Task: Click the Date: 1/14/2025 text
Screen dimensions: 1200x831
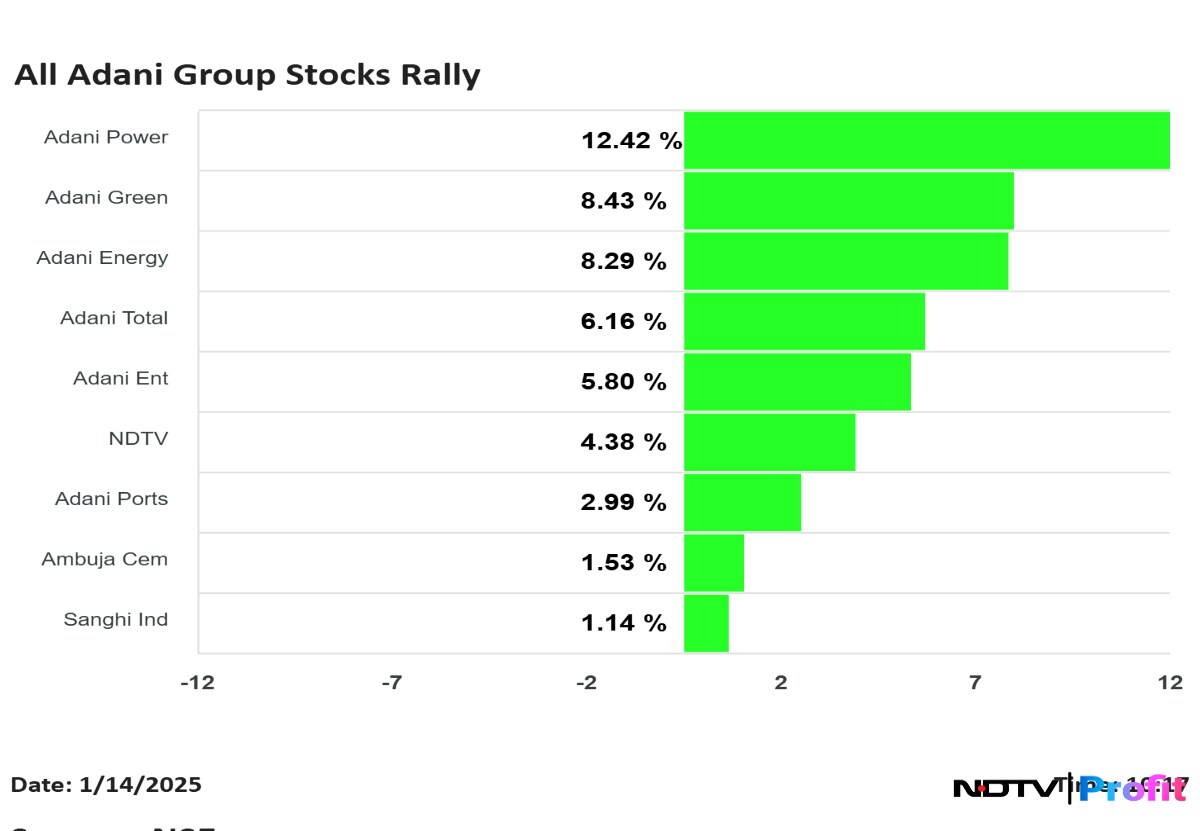Action: click(106, 785)
